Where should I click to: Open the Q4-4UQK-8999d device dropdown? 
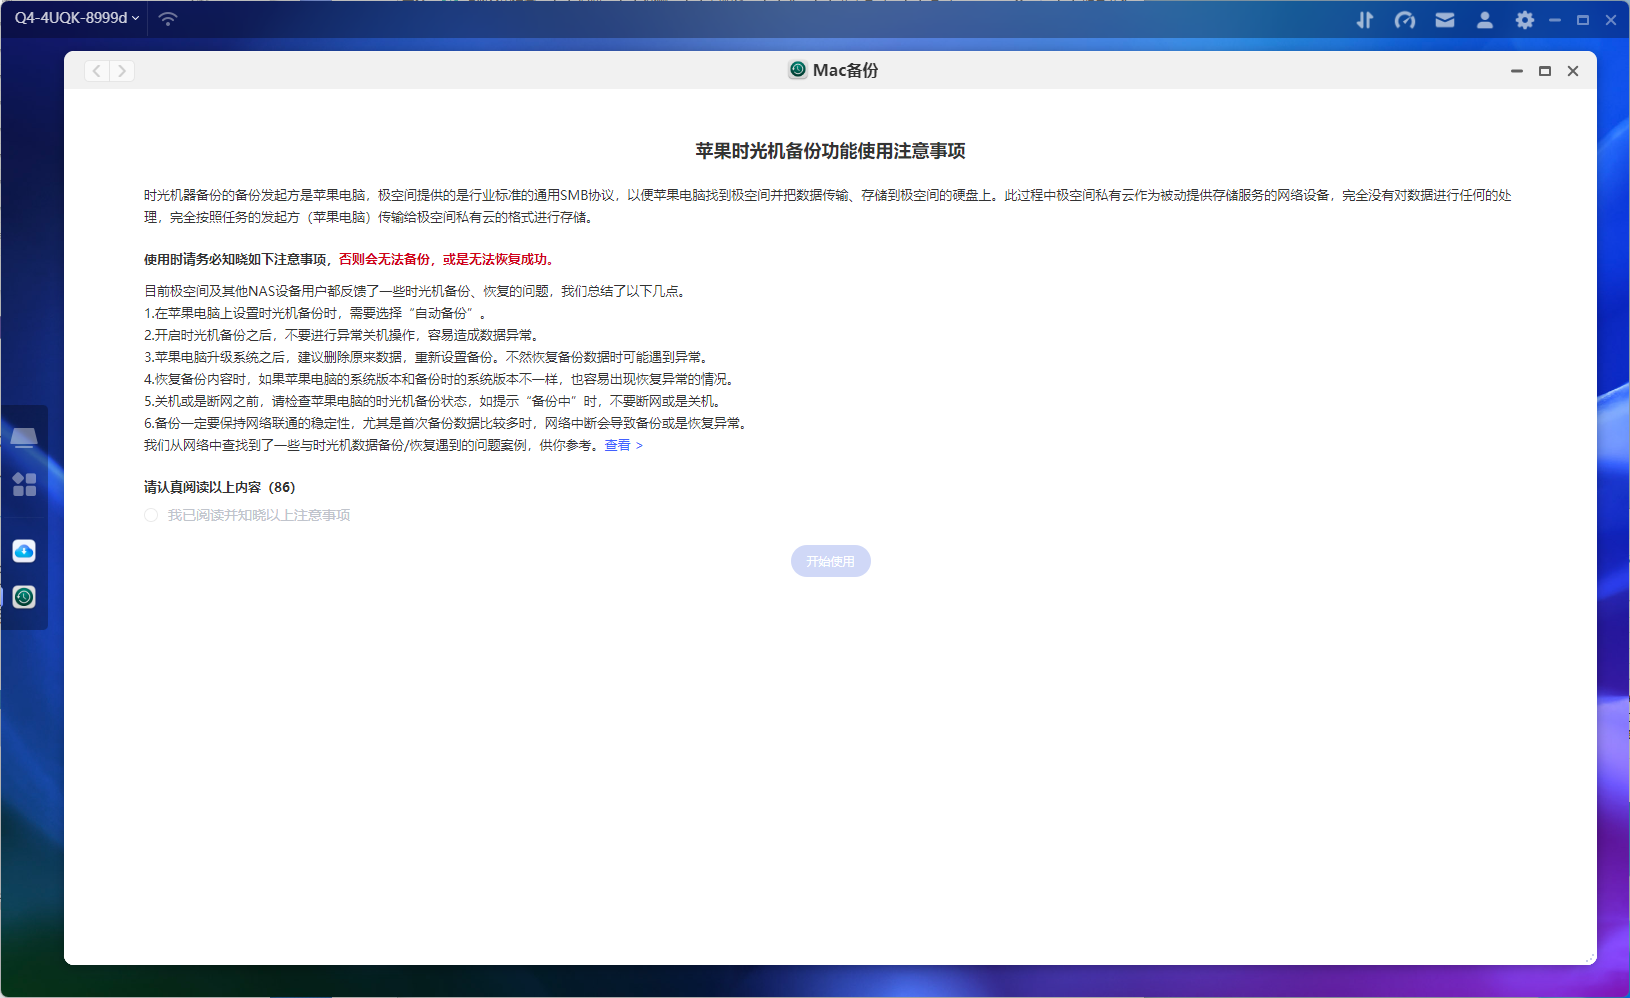(x=77, y=18)
